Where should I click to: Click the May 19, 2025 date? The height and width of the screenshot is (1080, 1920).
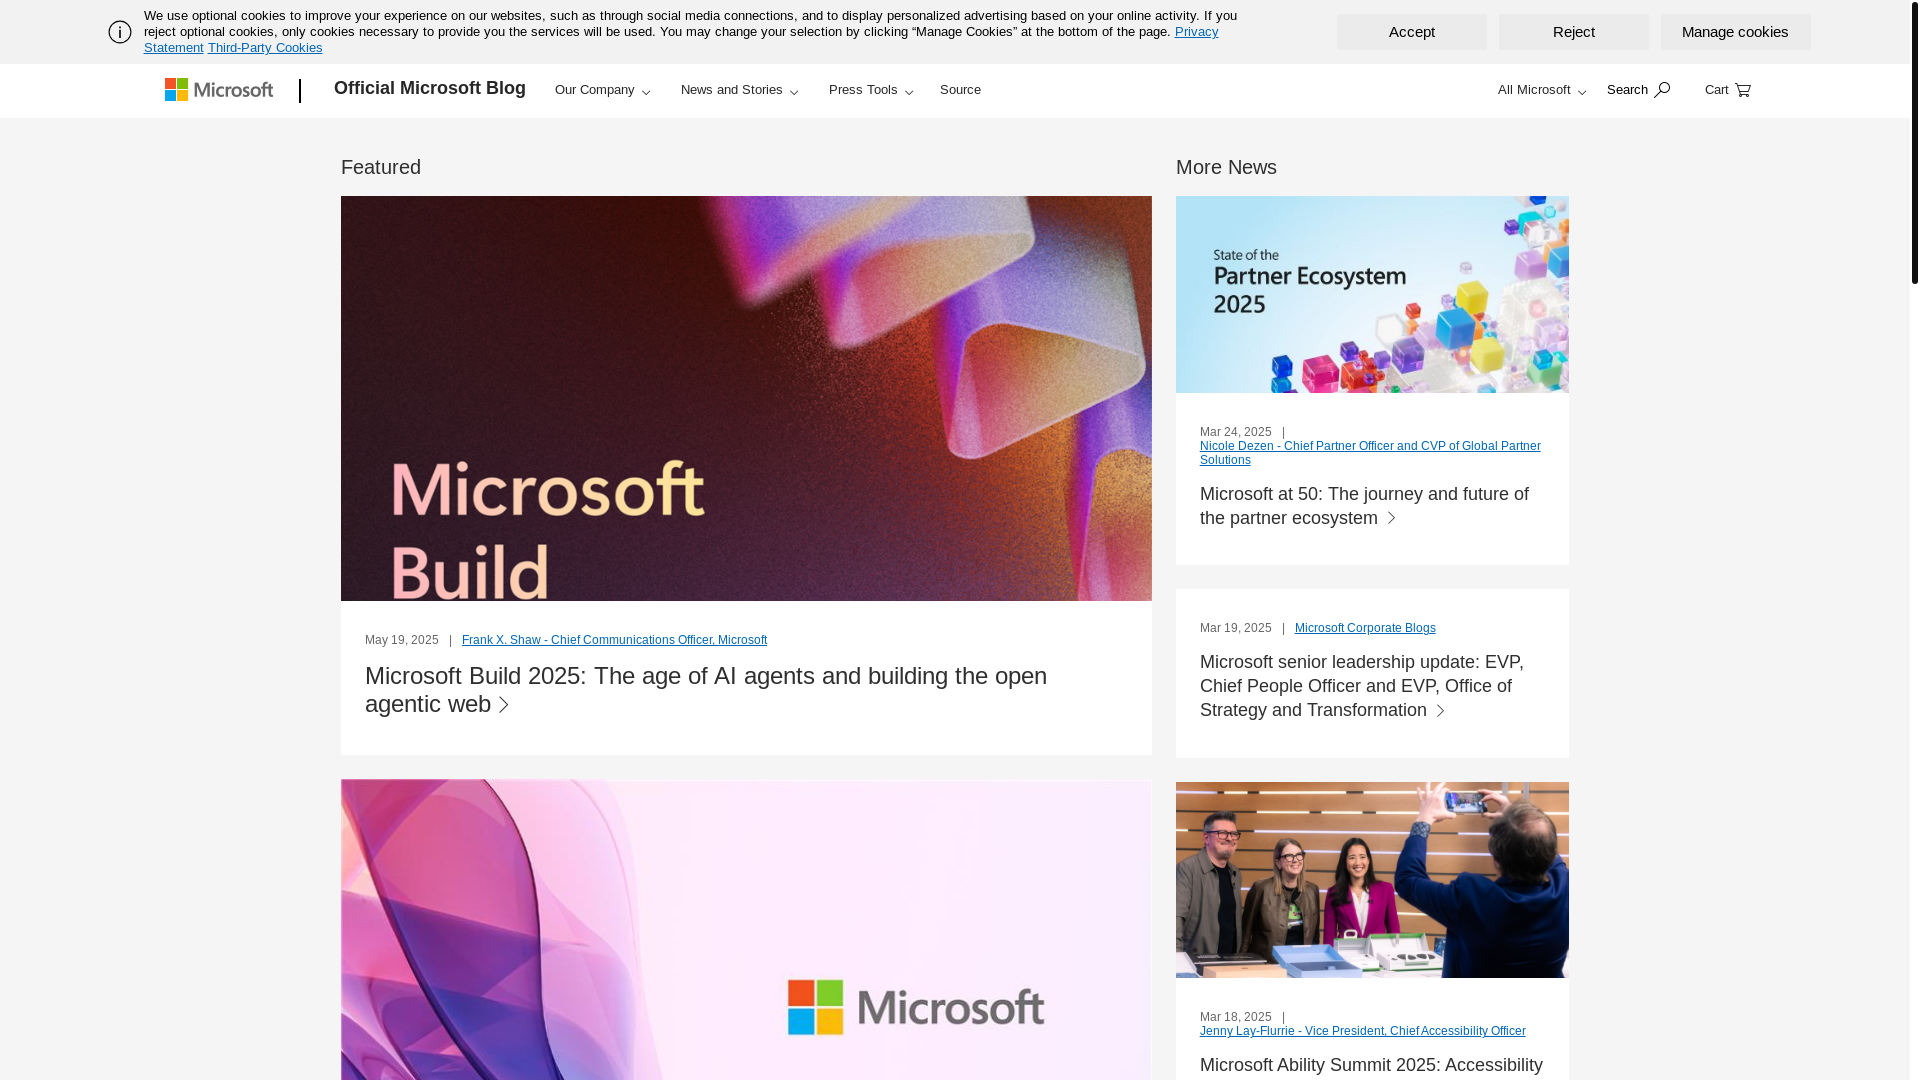pos(402,640)
